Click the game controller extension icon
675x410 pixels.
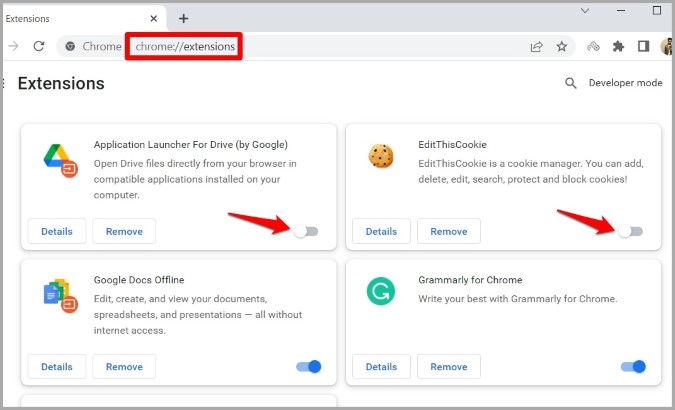pos(593,46)
